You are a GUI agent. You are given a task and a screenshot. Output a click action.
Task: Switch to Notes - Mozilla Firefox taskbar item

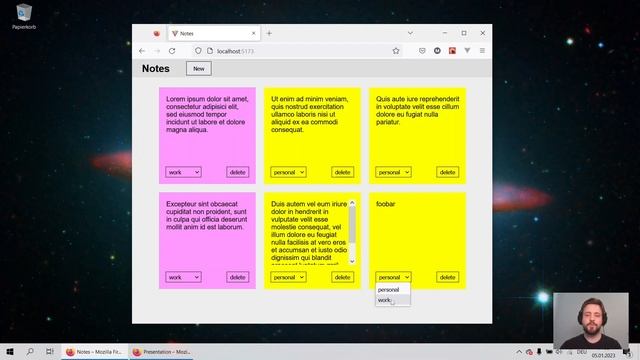[x=95, y=351]
